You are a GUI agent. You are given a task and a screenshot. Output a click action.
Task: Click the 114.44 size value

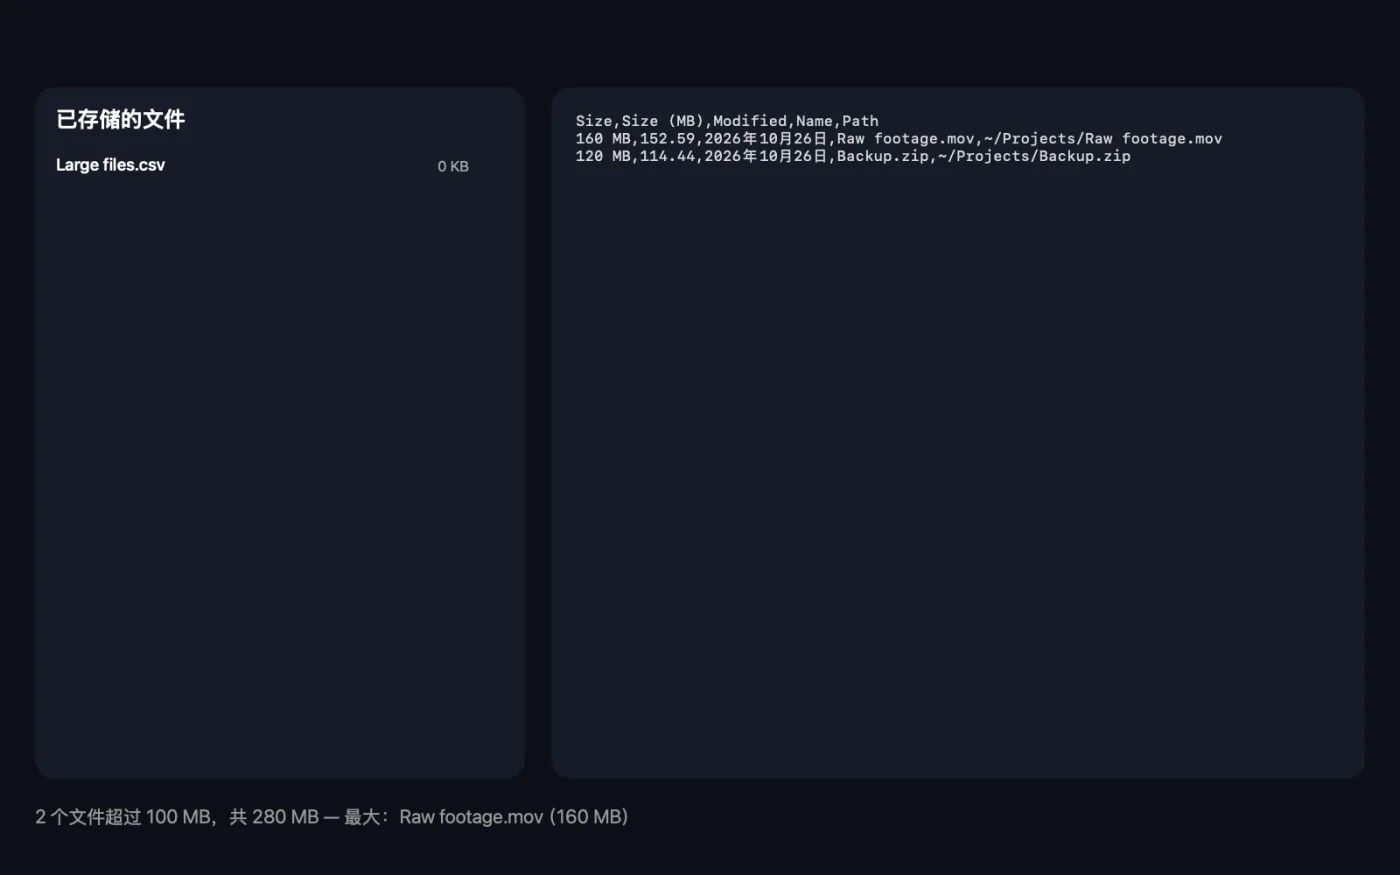pos(667,156)
